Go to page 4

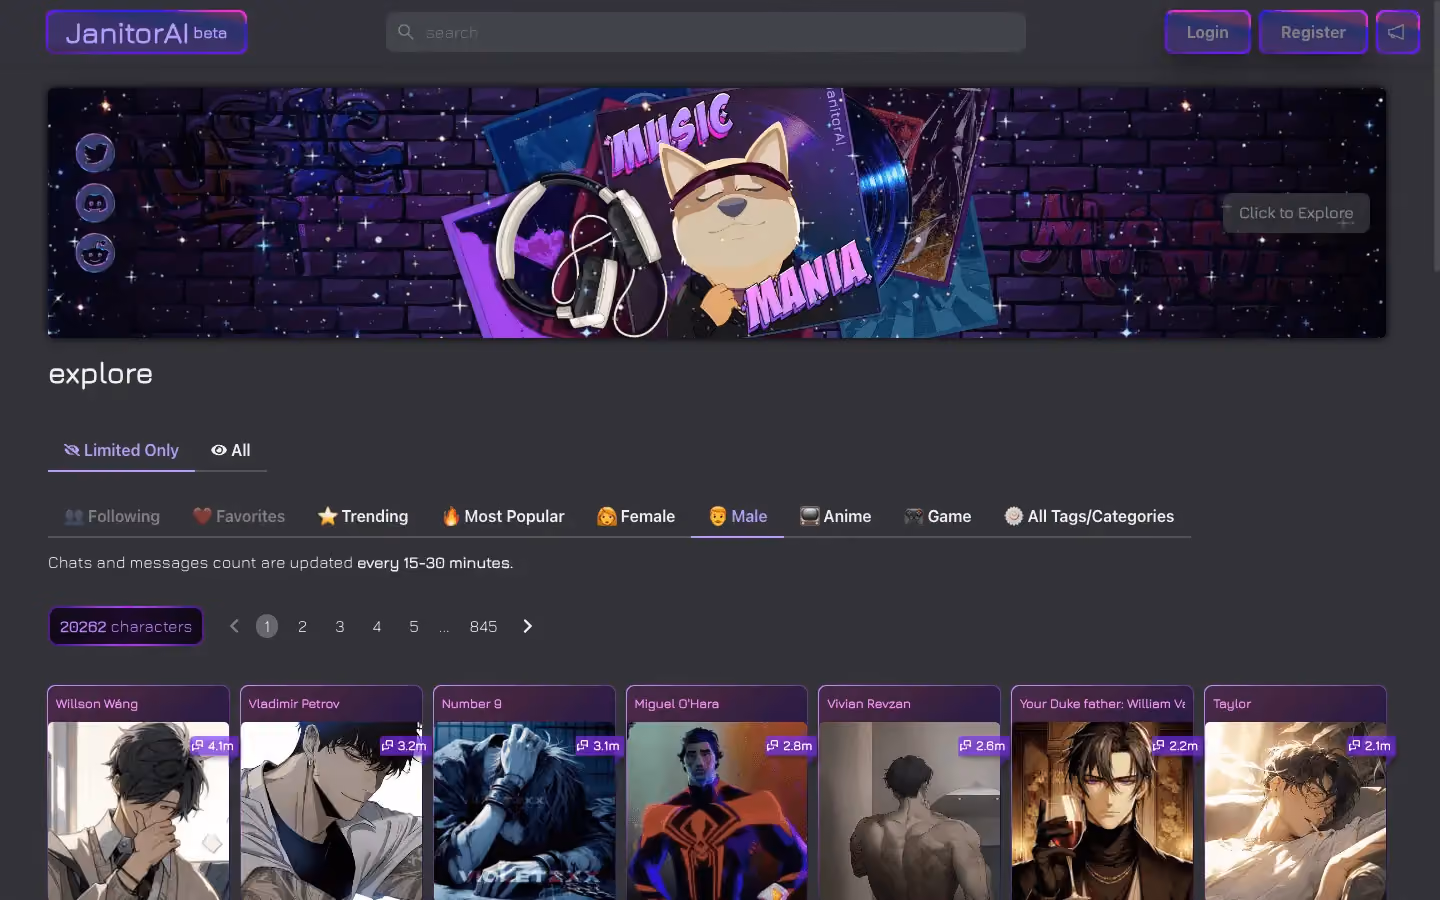coord(377,626)
